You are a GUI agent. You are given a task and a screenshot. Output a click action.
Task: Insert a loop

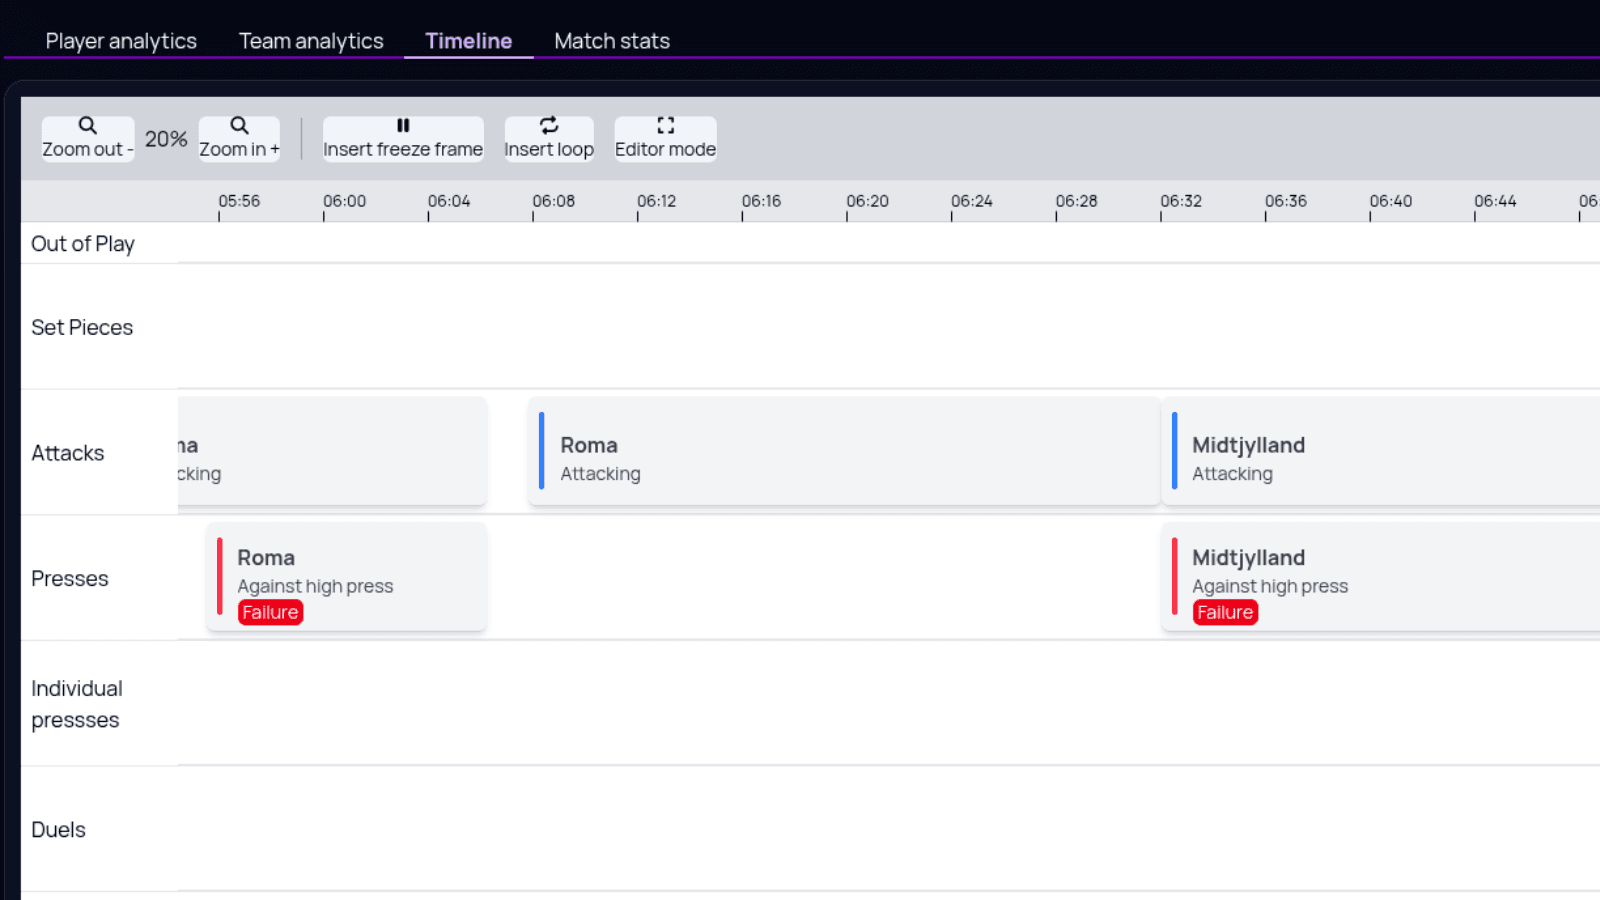tap(549, 139)
